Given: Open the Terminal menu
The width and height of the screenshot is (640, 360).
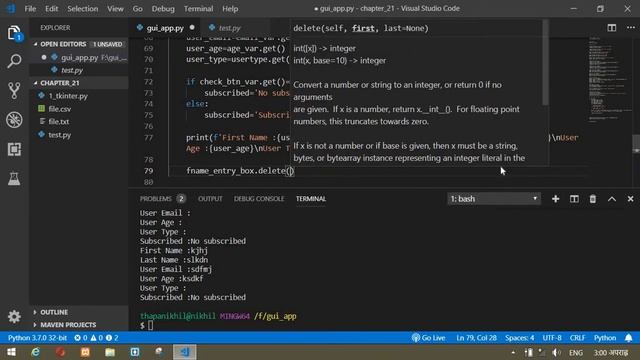Looking at the screenshot, I should pyautogui.click(x=198, y=9).
